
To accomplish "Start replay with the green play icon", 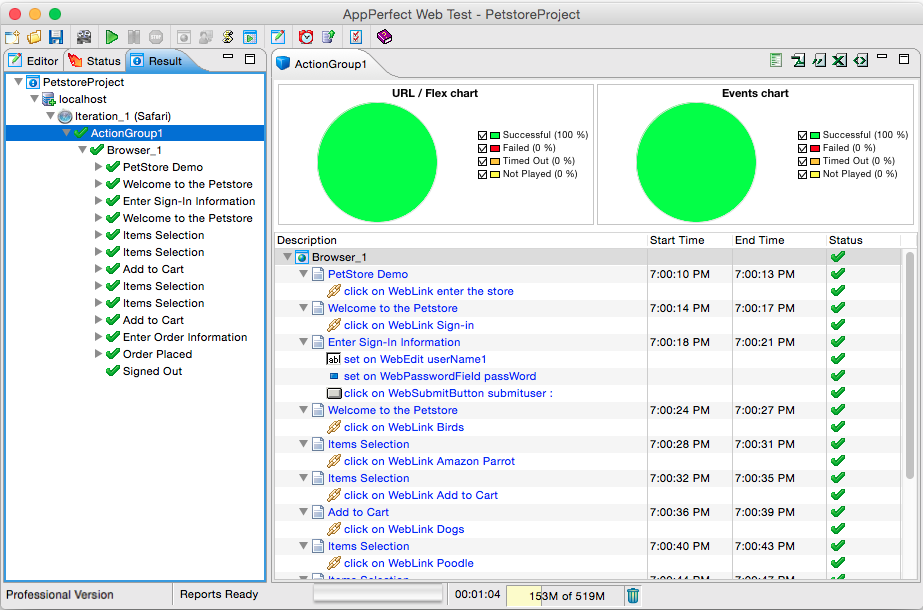I will (x=112, y=37).
